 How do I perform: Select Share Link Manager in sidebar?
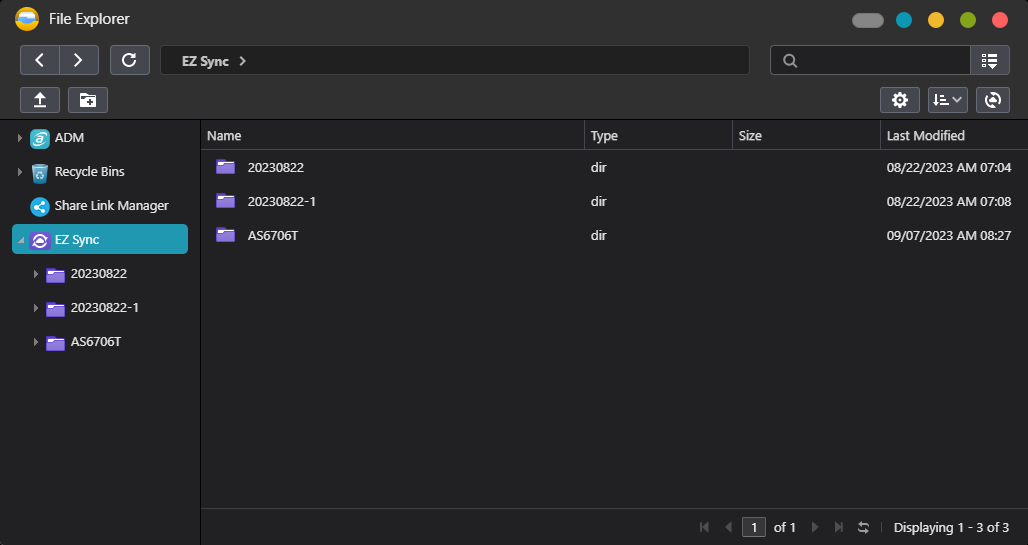coord(111,206)
